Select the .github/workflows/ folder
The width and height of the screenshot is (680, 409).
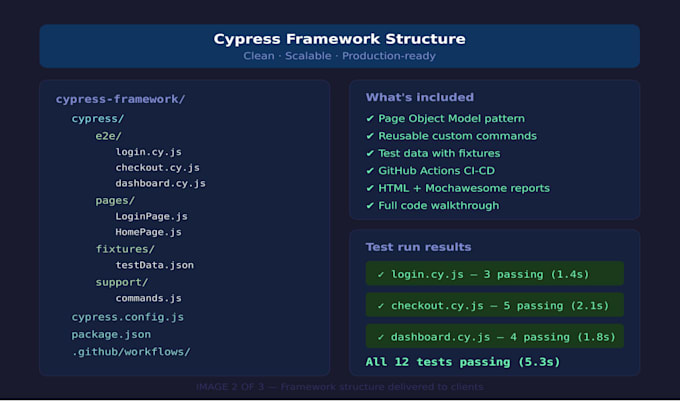point(131,352)
